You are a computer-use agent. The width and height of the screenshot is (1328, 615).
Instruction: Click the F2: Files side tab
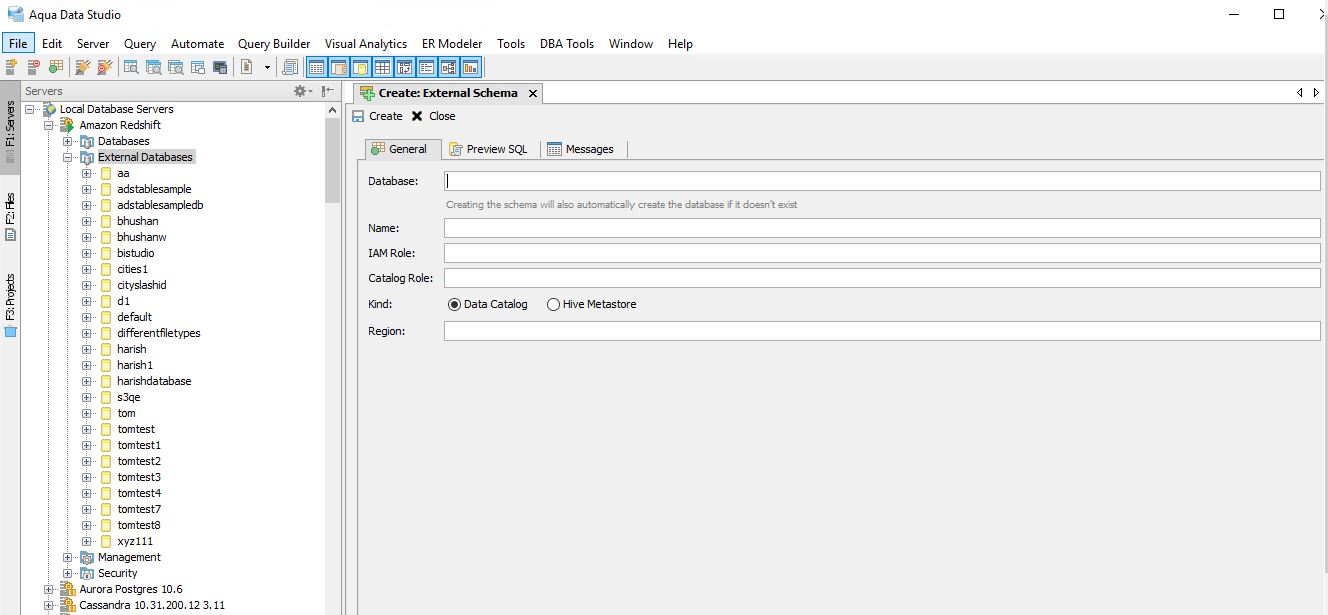[10, 217]
